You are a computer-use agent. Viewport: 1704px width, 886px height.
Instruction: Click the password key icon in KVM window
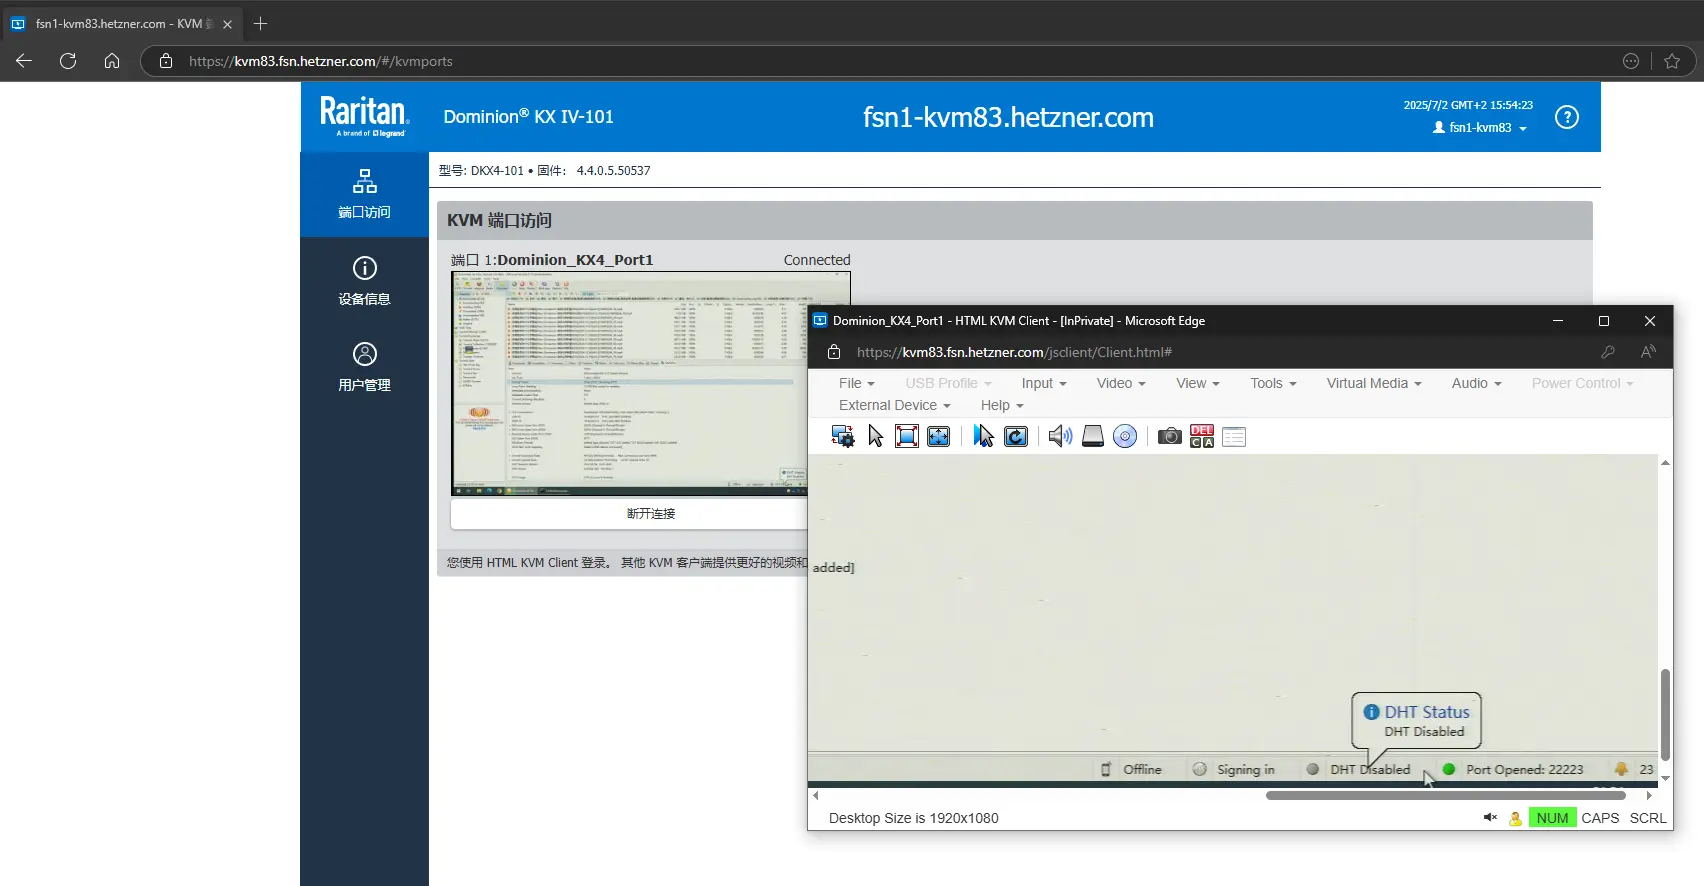pos(1608,352)
